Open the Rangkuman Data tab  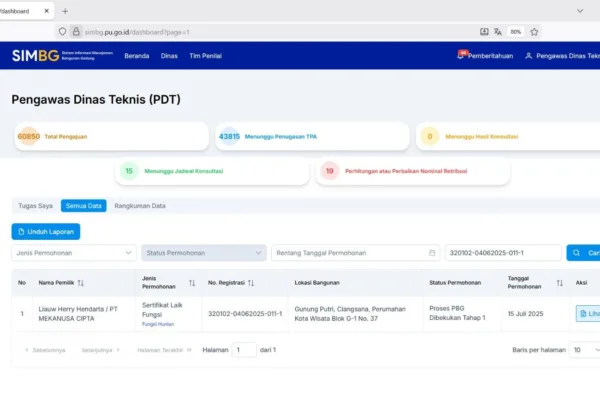(x=140, y=205)
